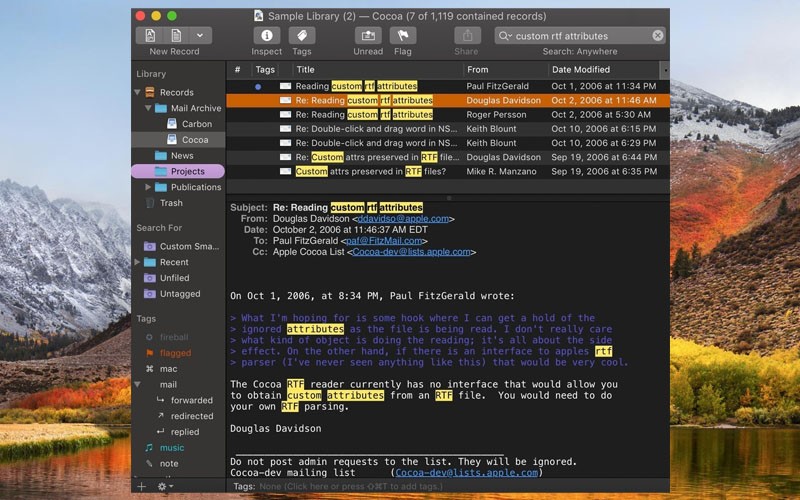Image resolution: width=800 pixels, height=500 pixels.
Task: Select the Cocoa mailbox
Action: click(x=178, y=140)
